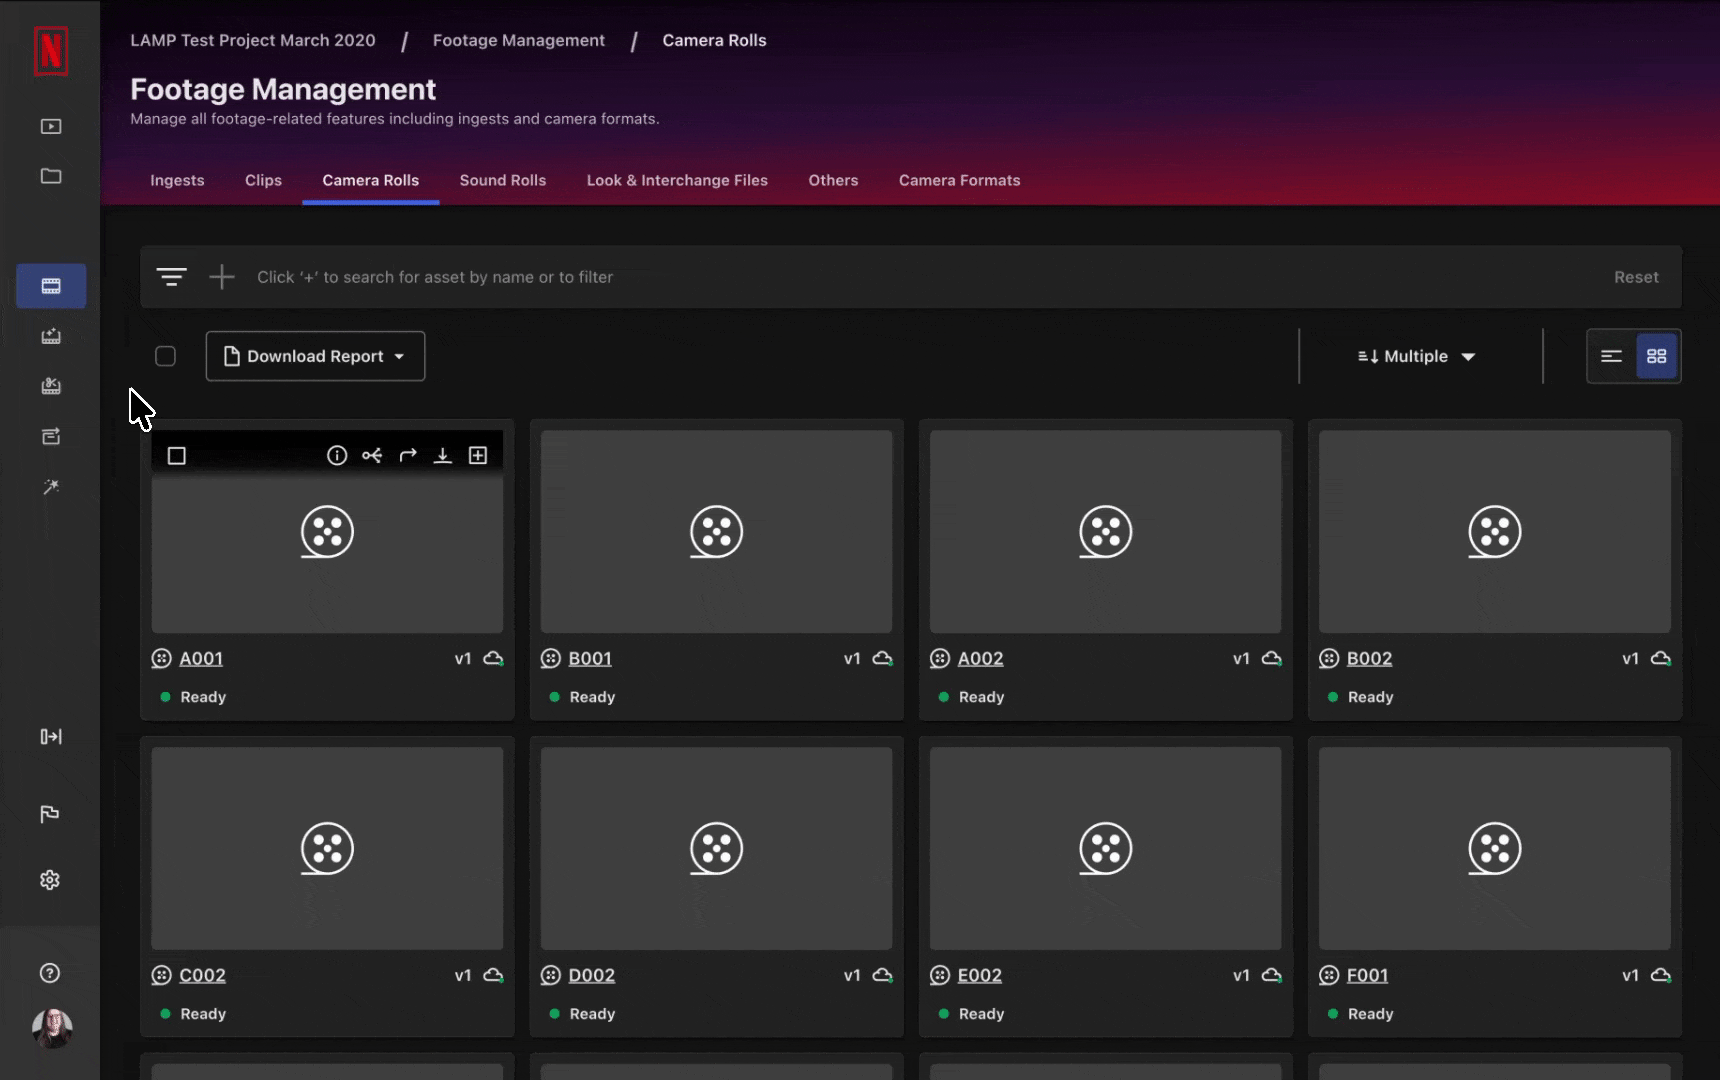Switch to list view layout
Viewport: 1720px width, 1080px height.
click(1611, 356)
